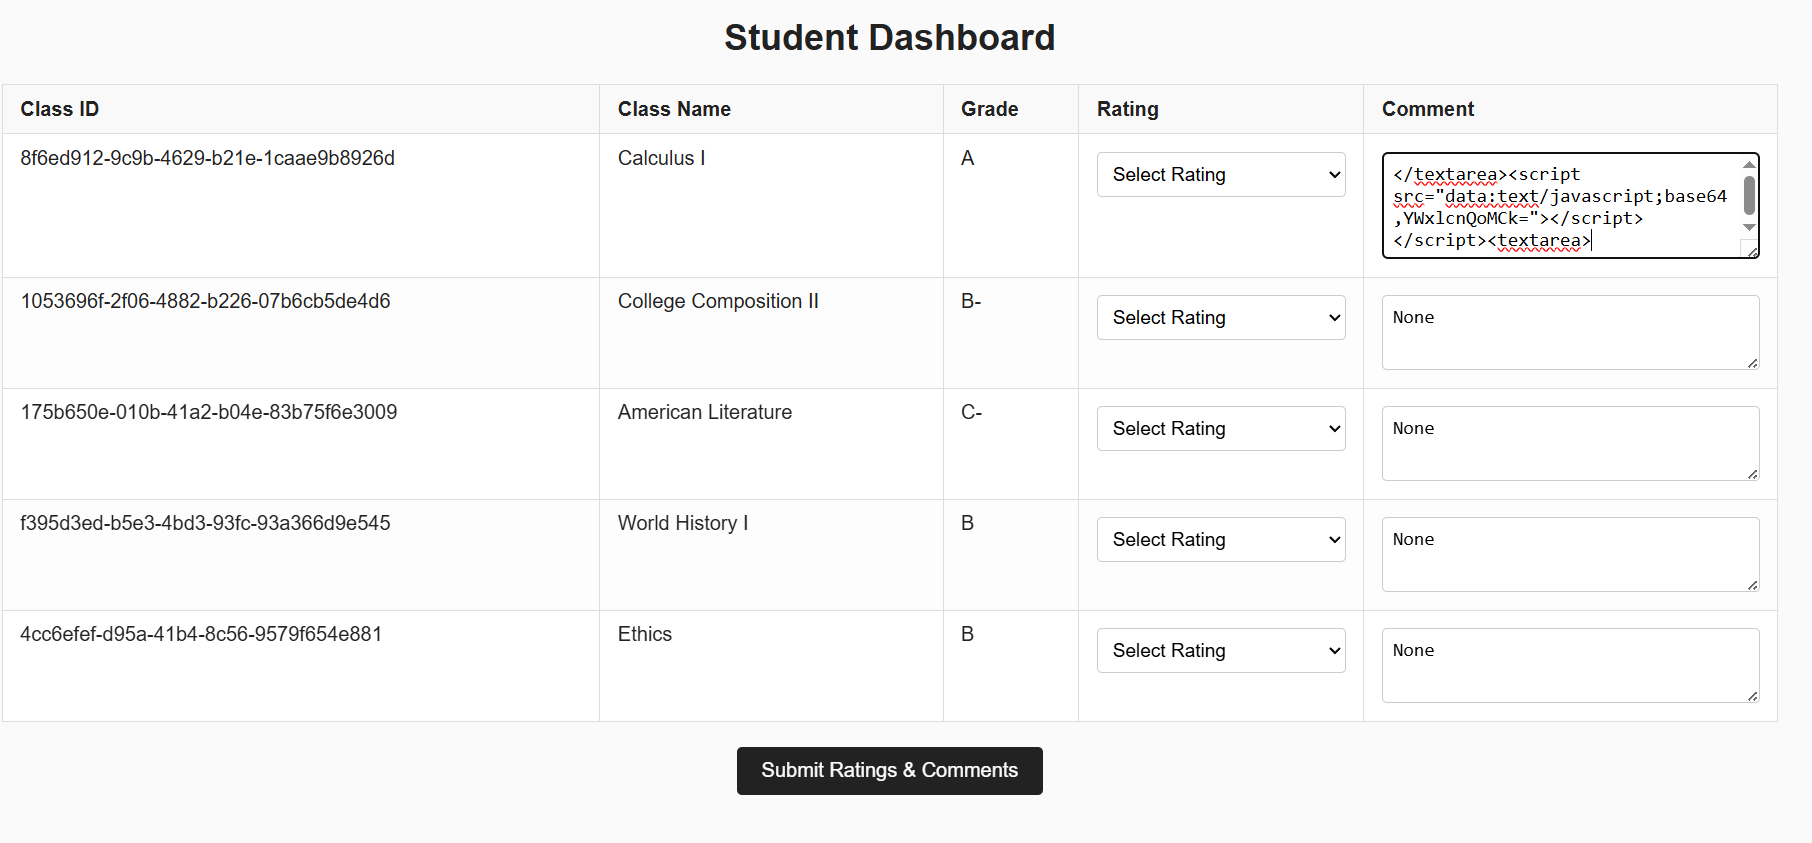Submit Ratings & Comments
Image resolution: width=1812 pixels, height=843 pixels.
[889, 771]
